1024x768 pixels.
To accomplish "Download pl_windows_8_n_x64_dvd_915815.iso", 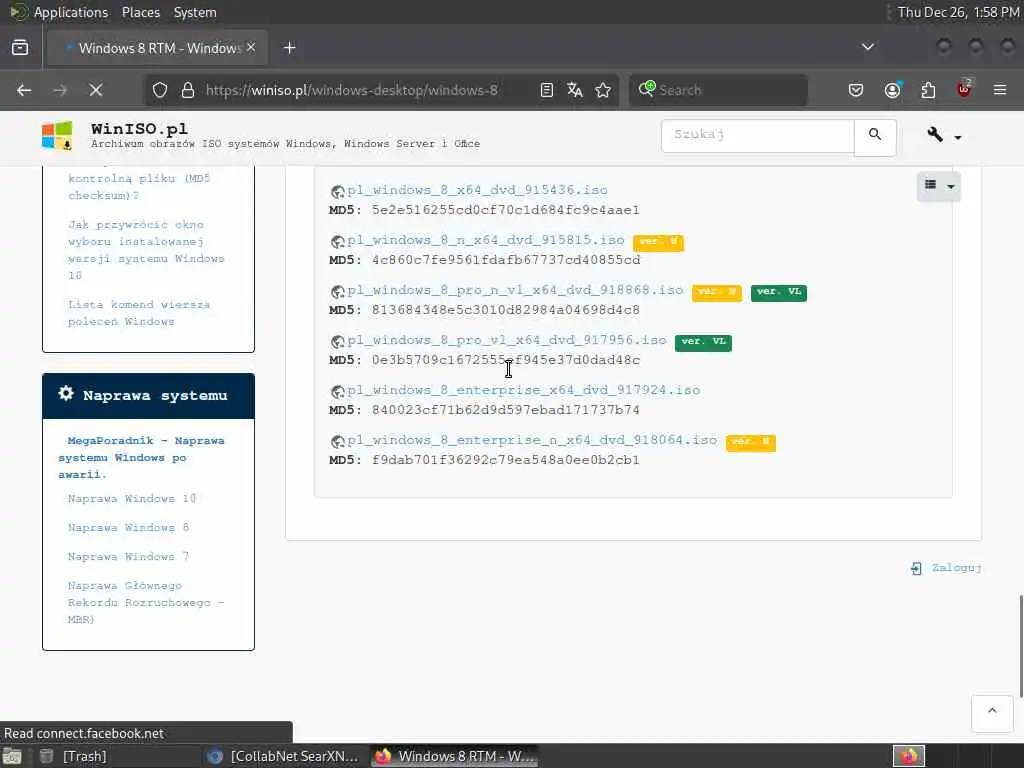I will (x=486, y=240).
